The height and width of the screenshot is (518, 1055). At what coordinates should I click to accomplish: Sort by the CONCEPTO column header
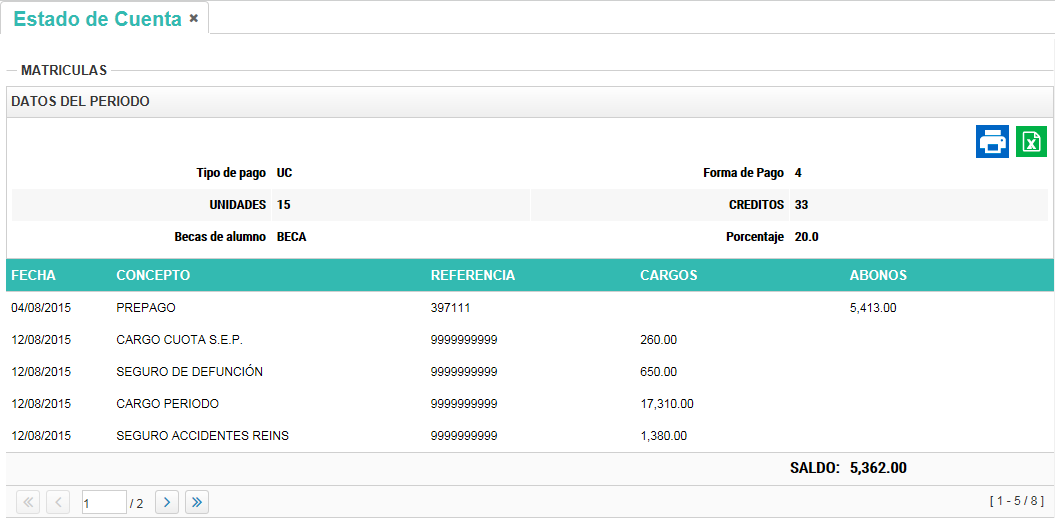point(153,275)
